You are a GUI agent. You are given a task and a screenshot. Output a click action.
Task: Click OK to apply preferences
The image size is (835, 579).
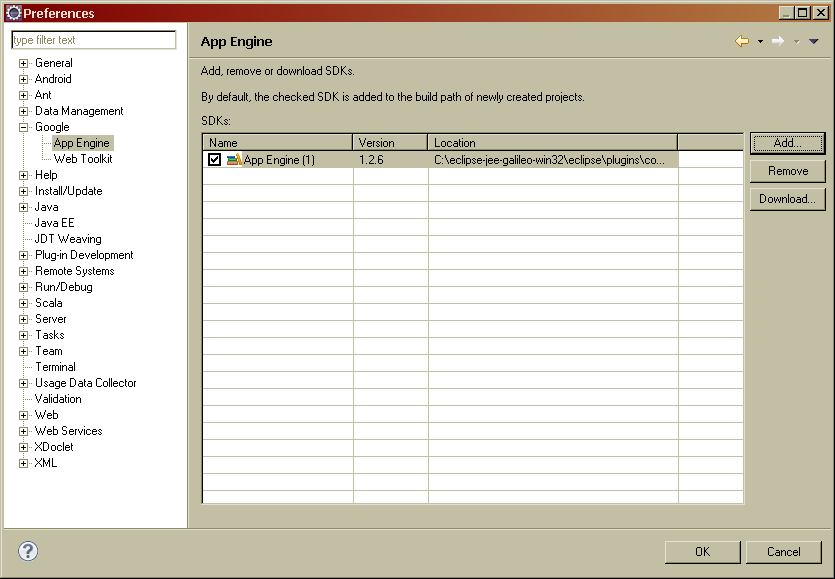click(702, 552)
